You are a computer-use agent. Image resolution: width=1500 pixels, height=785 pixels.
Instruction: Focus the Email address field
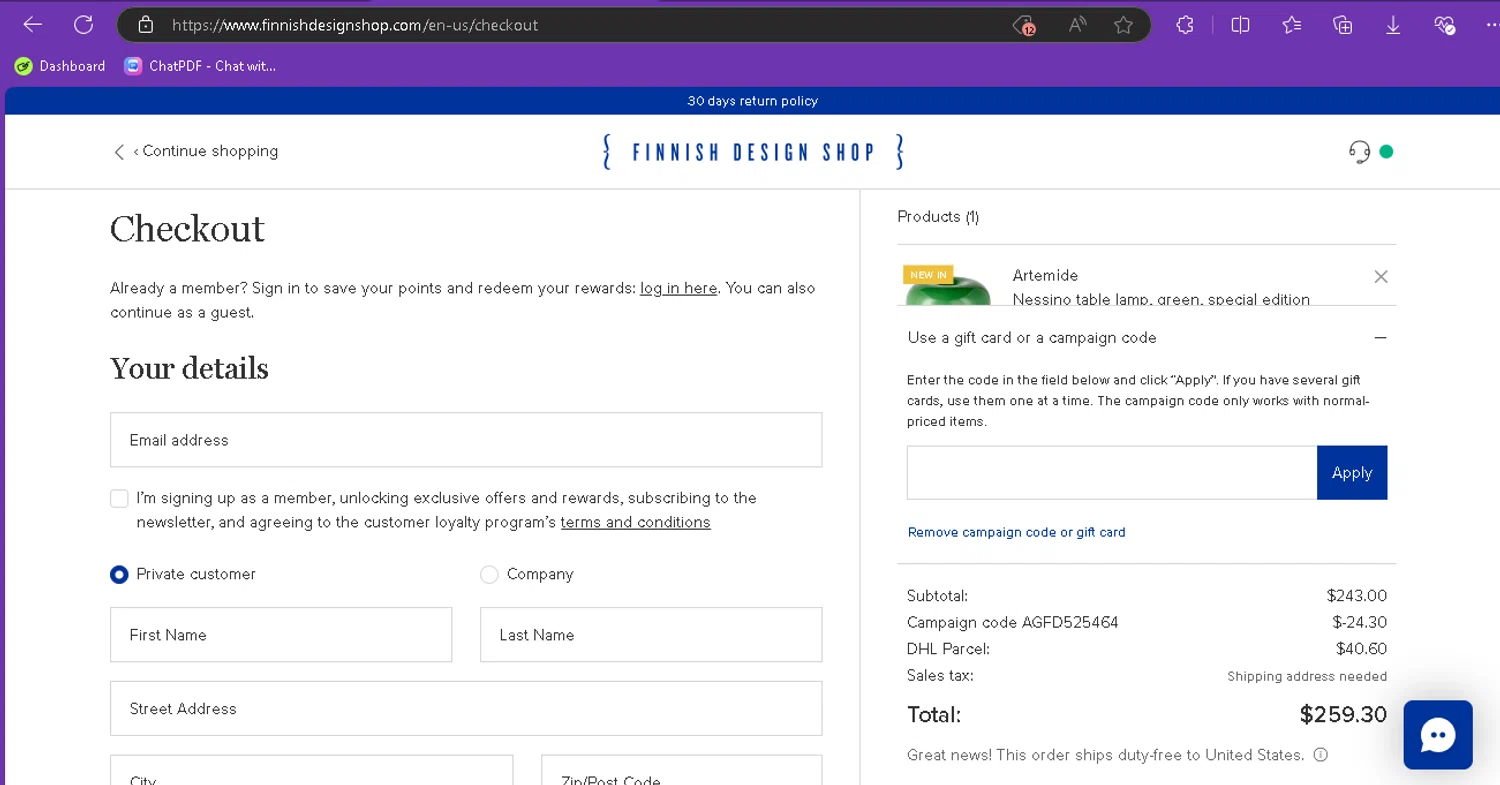pyautogui.click(x=466, y=440)
